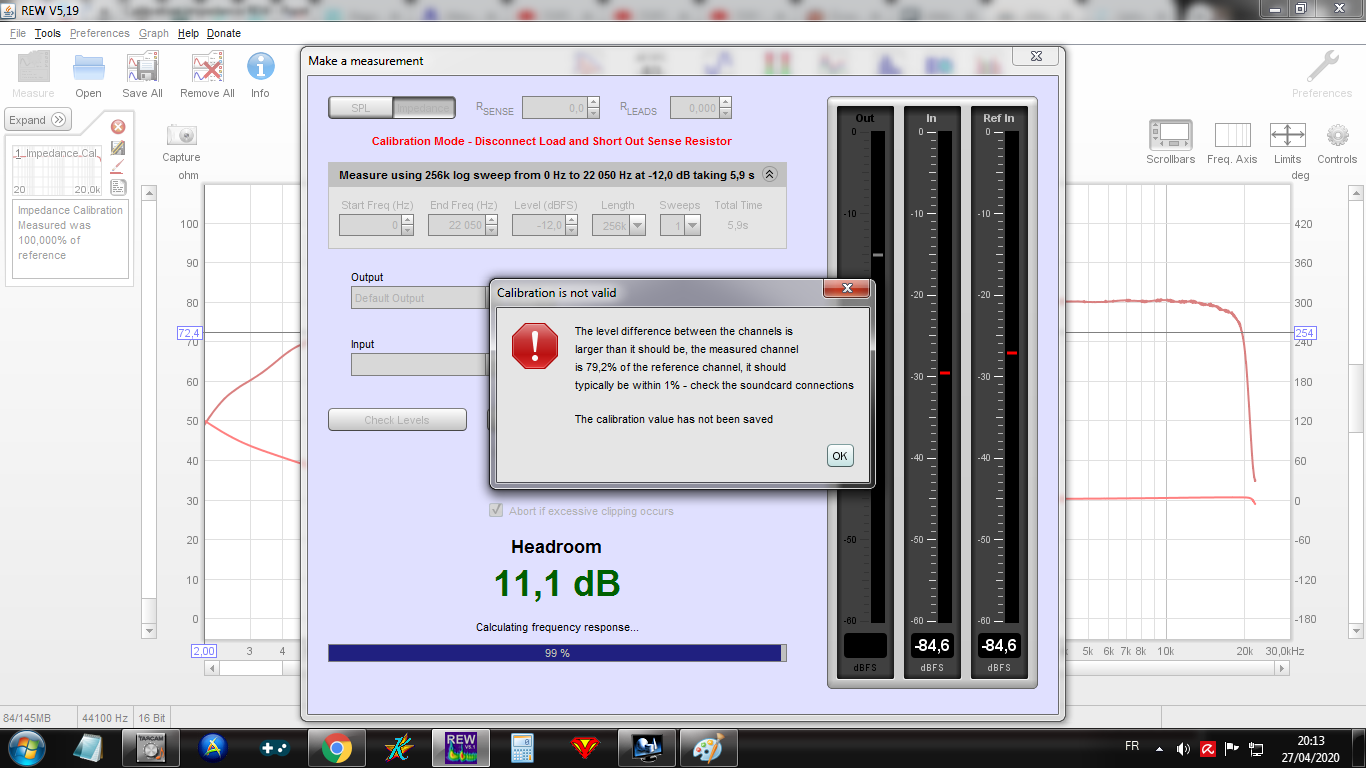The width and height of the screenshot is (1366, 768).
Task: Toggle the Scrollbars graph icon
Action: coord(1170,142)
